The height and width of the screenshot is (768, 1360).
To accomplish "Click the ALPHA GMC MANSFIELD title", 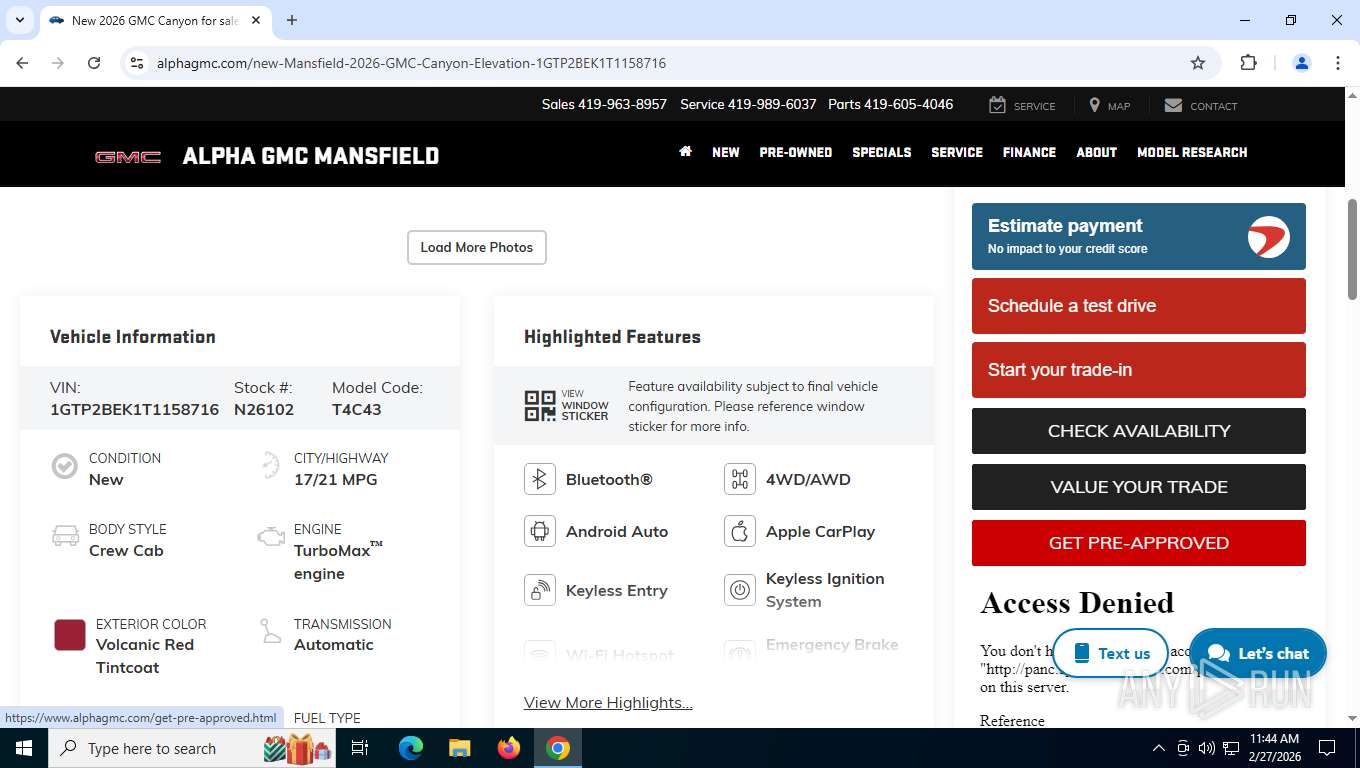I will coord(311,156).
